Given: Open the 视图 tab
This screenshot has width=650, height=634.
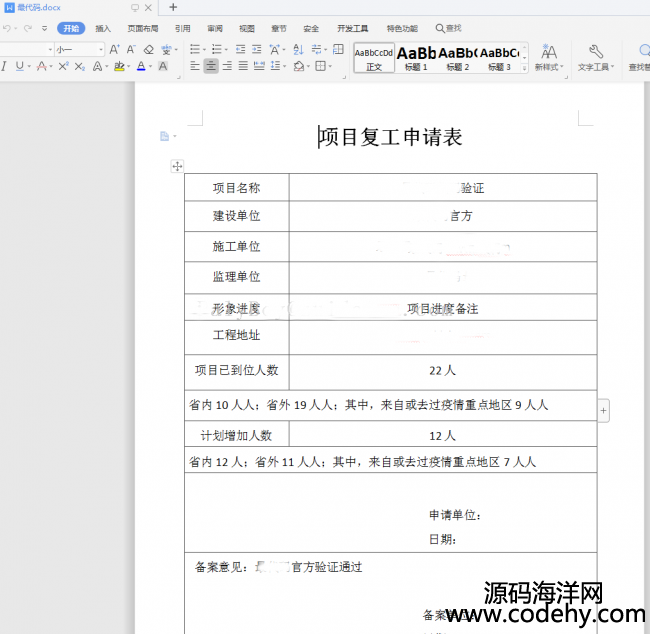Looking at the screenshot, I should (247, 28).
